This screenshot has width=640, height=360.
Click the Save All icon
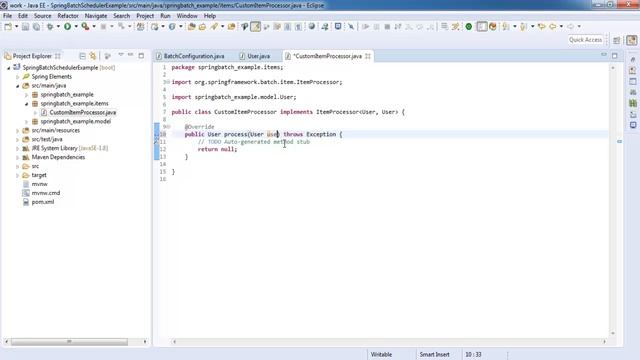pos(36,27)
